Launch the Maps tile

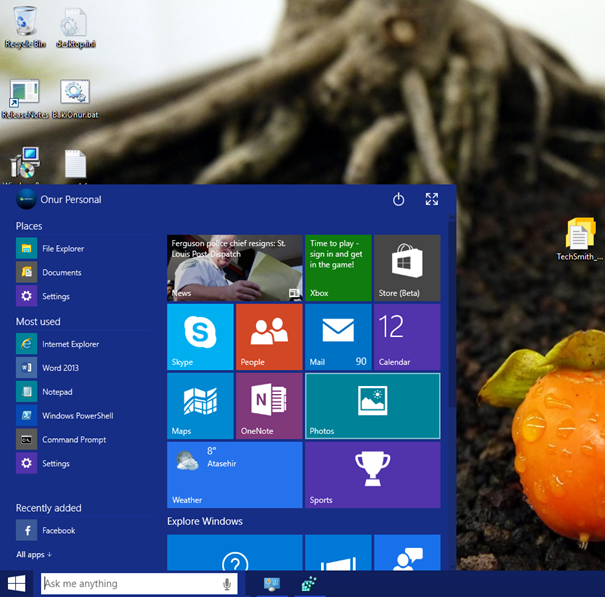point(200,406)
